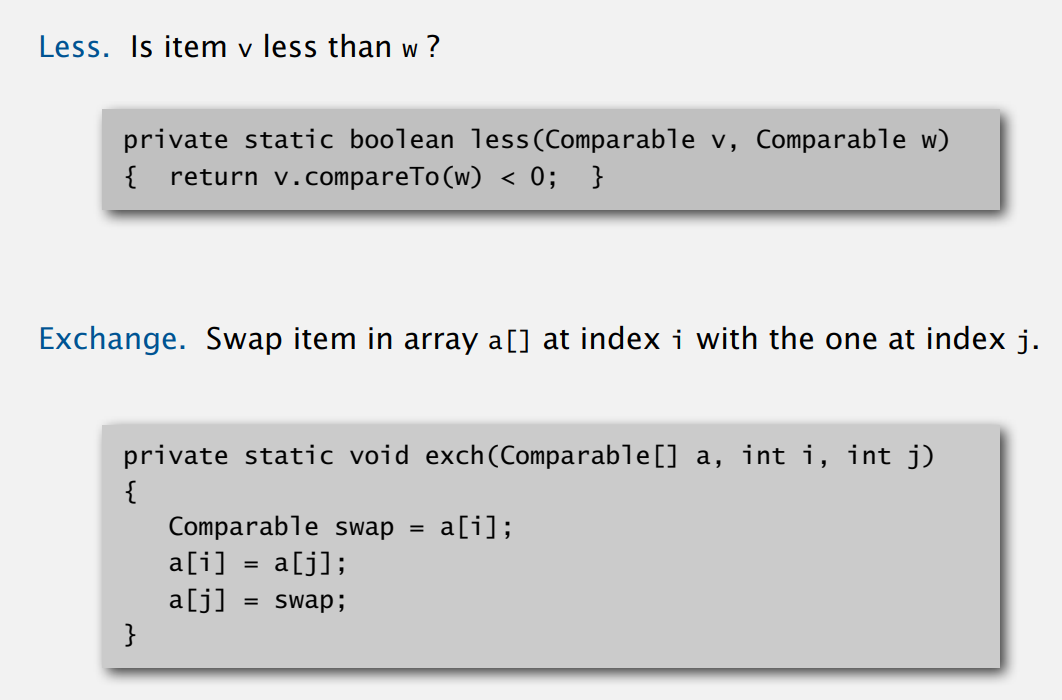The width and height of the screenshot is (1062, 700).
Task: Click the blue "Exchange." heading
Action: [x=112, y=339]
